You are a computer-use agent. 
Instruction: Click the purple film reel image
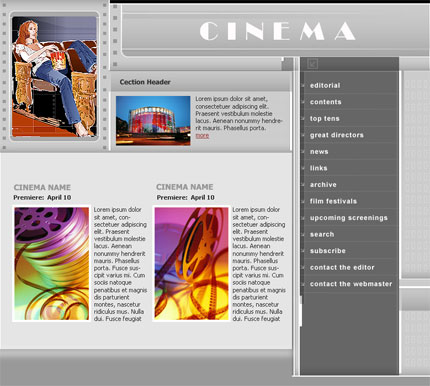(x=52, y=263)
